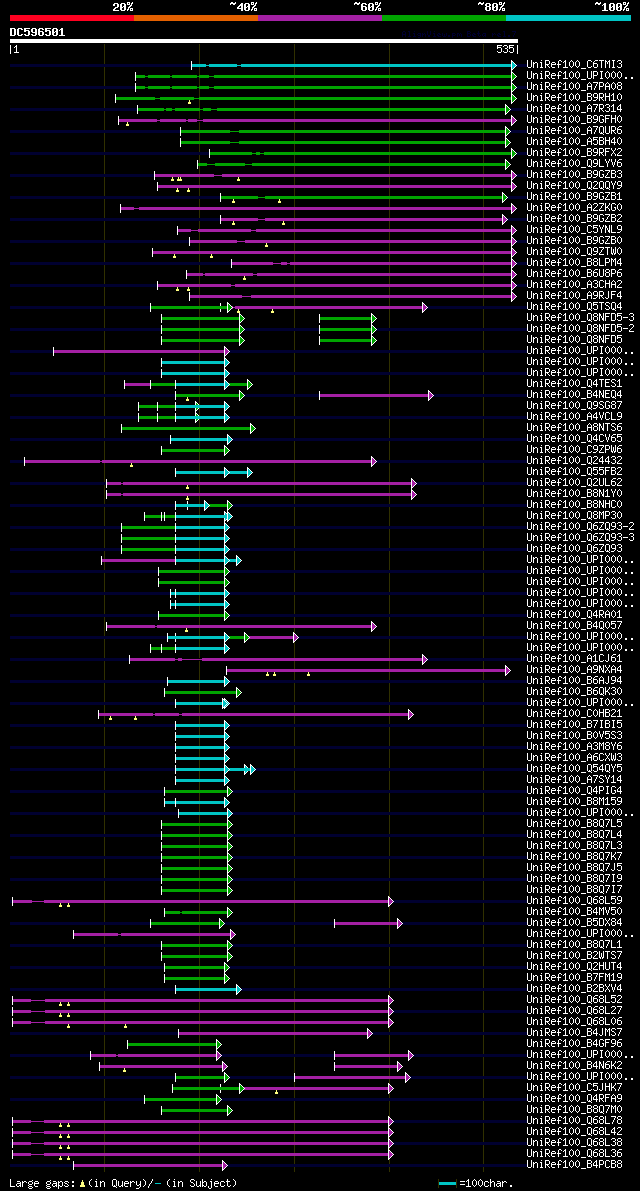
Task: Click the cyan alignment bar of UniRef100_C6TMI3
Action: (x=354, y=65)
